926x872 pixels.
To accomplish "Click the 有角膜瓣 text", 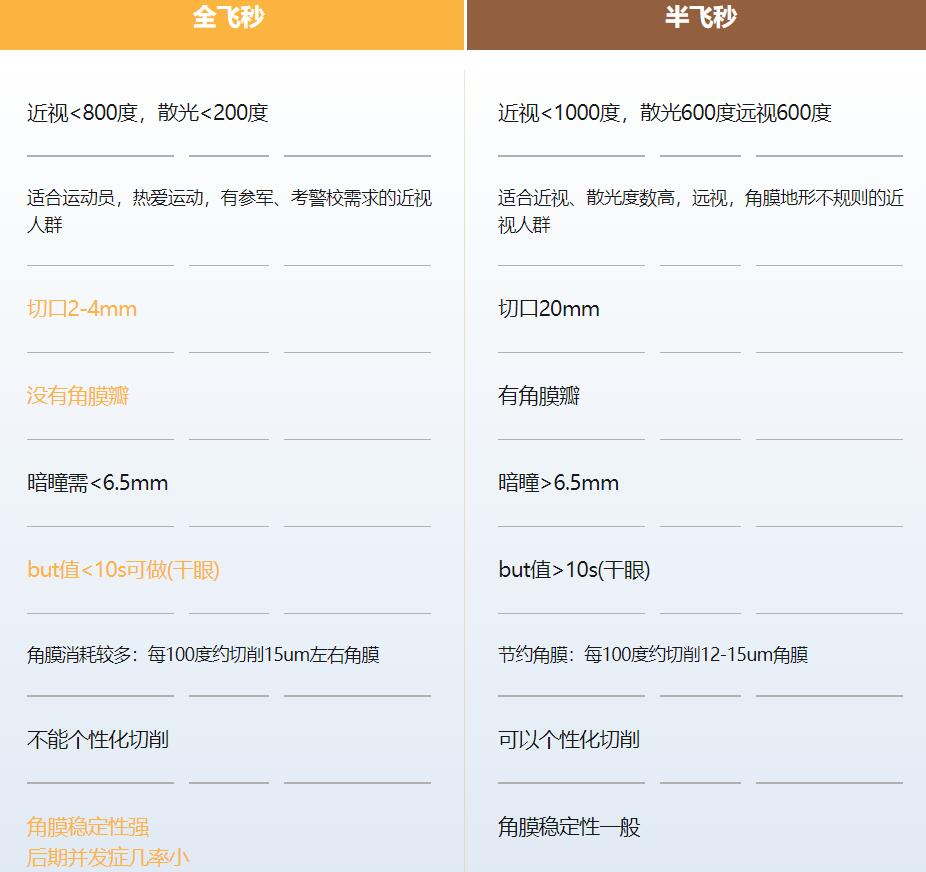I will [x=539, y=396].
